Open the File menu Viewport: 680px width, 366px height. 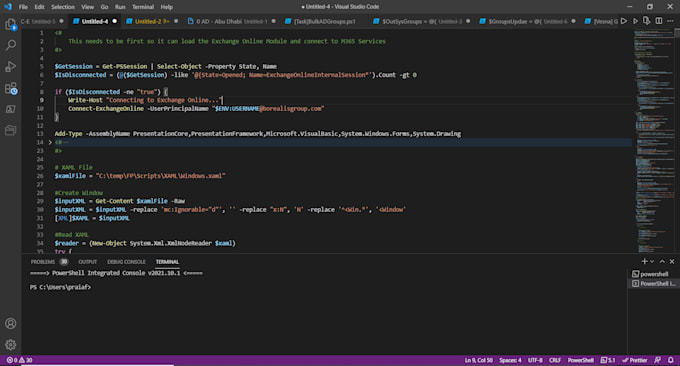tap(23, 7)
